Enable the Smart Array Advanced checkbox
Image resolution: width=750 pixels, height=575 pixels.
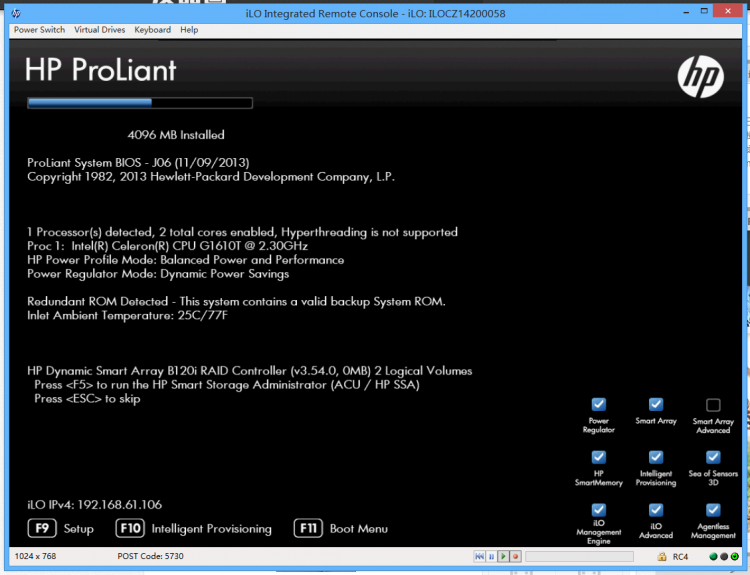713,405
